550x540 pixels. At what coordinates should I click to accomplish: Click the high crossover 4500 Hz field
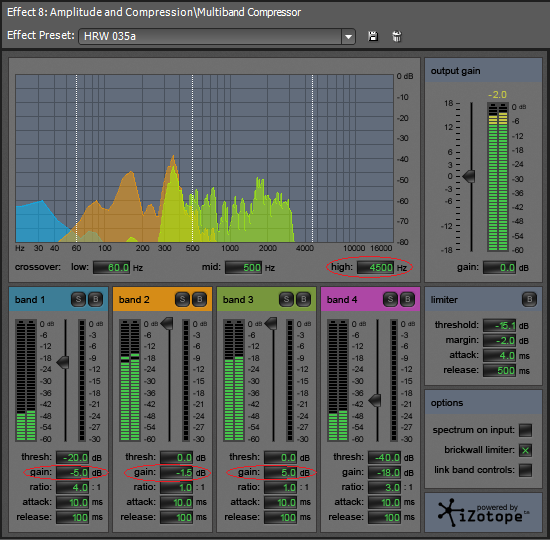coord(376,267)
